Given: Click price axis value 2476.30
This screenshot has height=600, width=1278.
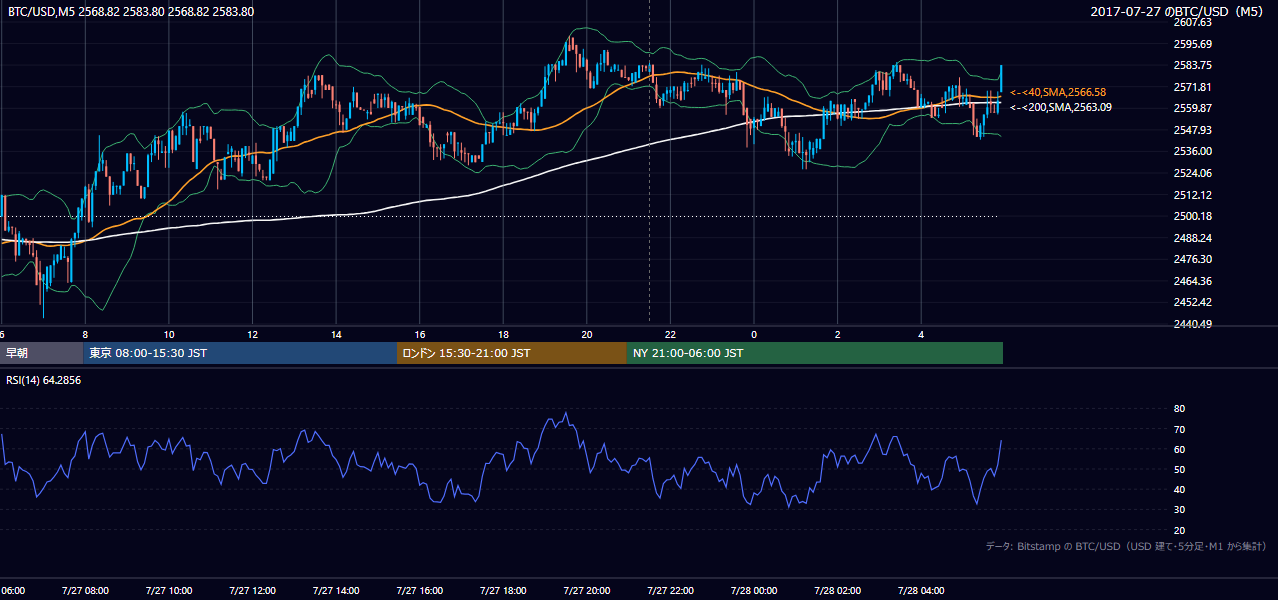Looking at the screenshot, I should pyautogui.click(x=1192, y=259).
